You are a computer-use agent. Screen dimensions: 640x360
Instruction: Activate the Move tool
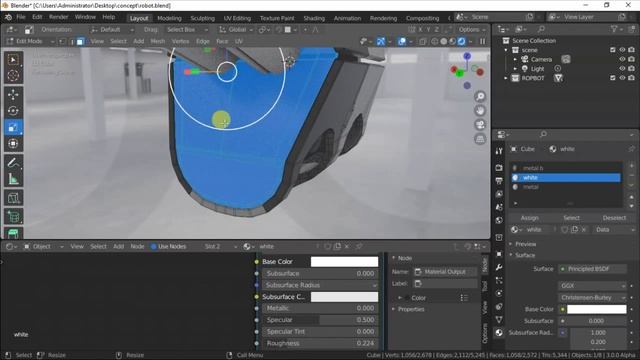13,95
